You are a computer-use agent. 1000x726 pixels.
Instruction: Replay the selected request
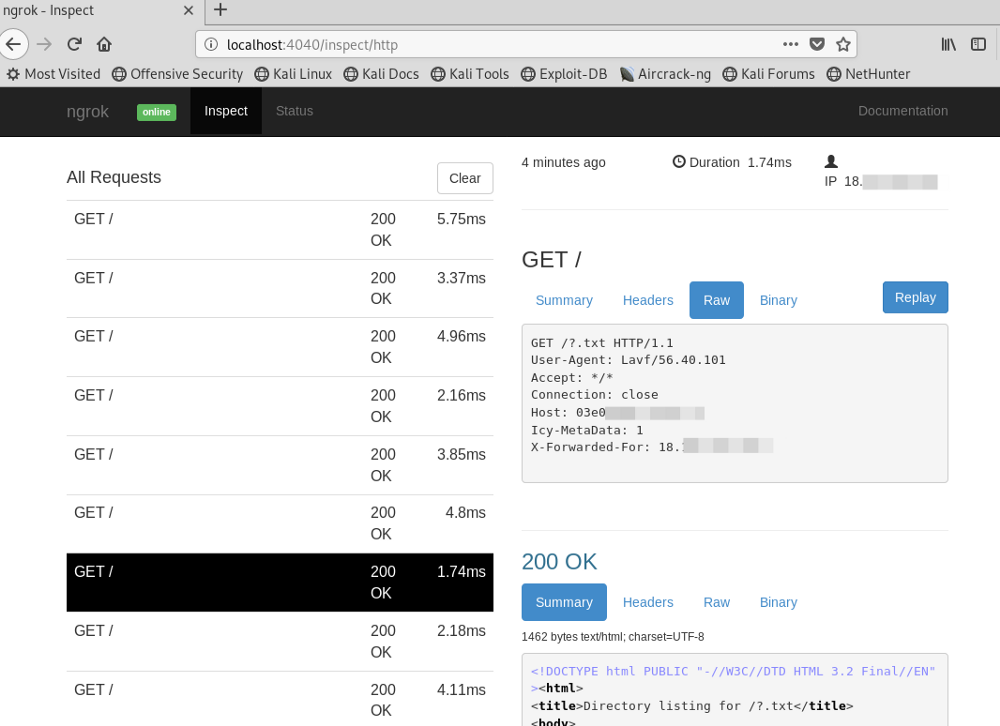[x=915, y=297]
